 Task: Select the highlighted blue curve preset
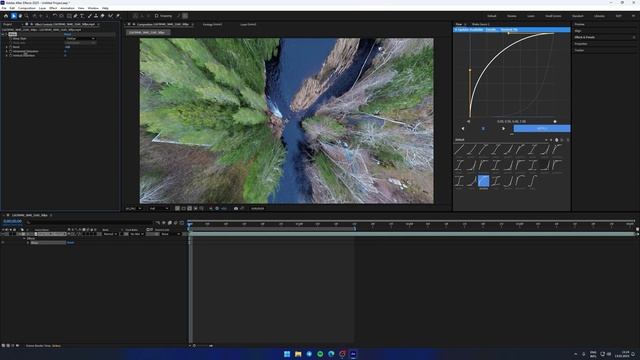(483, 182)
